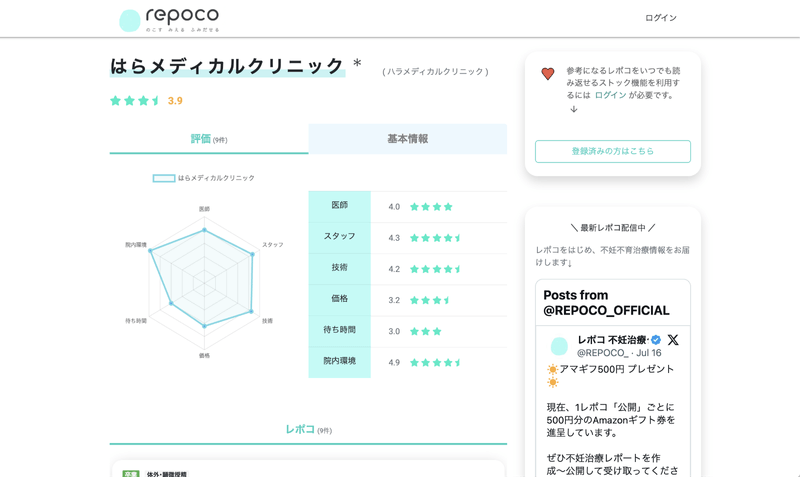Screen dimensions: 800x477
Task: Click the repoco logo in the header
Action: pyautogui.click(x=169, y=20)
